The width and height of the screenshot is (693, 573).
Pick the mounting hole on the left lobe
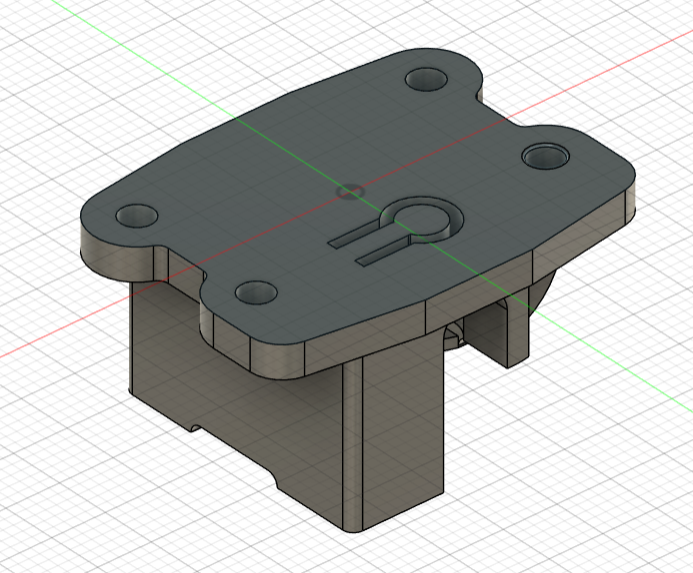point(137,216)
